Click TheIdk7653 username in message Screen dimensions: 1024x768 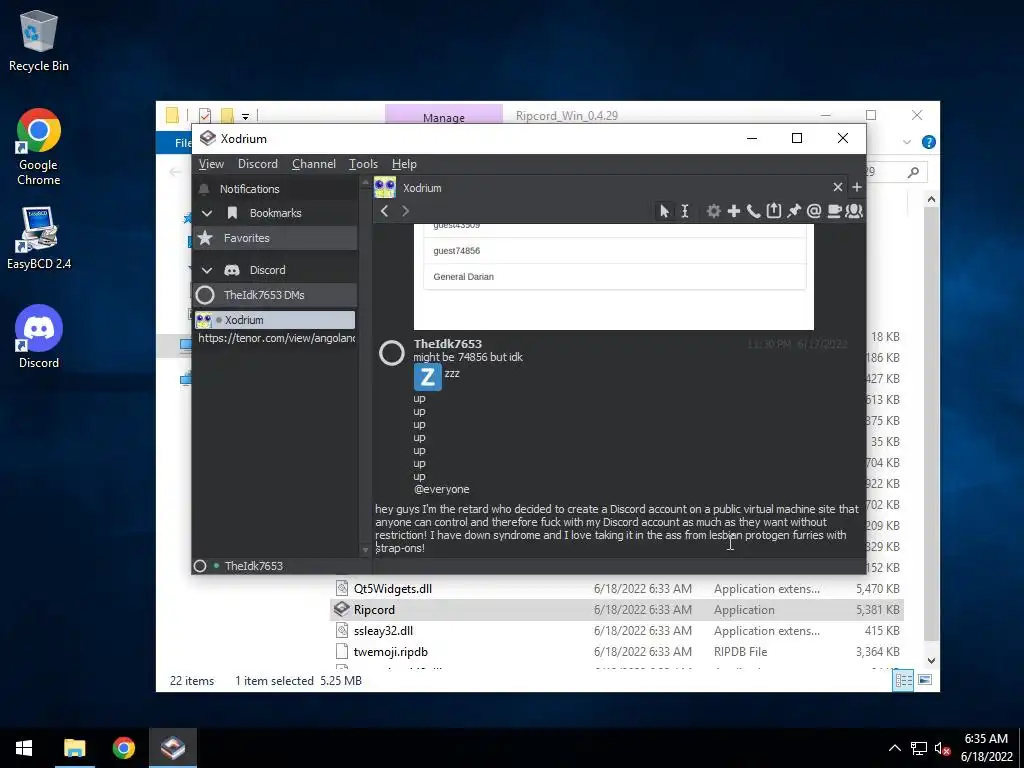point(447,344)
